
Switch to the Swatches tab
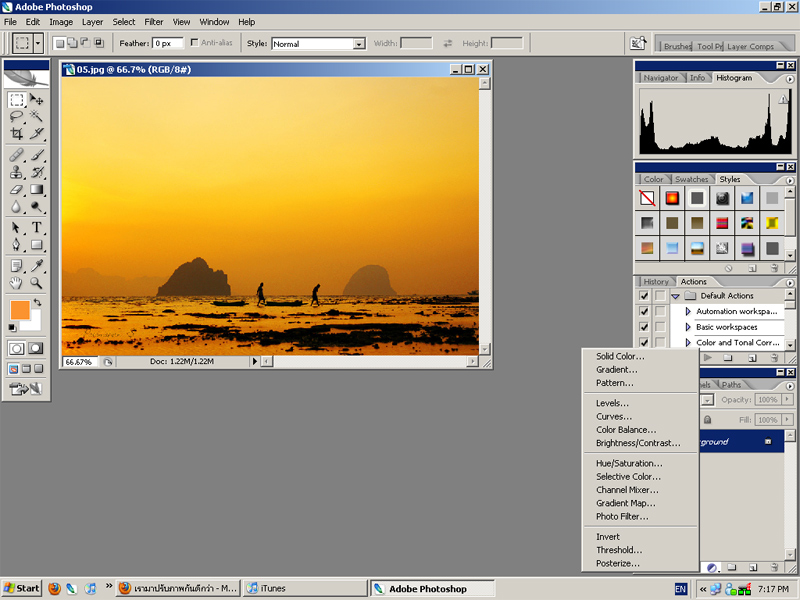[x=691, y=180]
